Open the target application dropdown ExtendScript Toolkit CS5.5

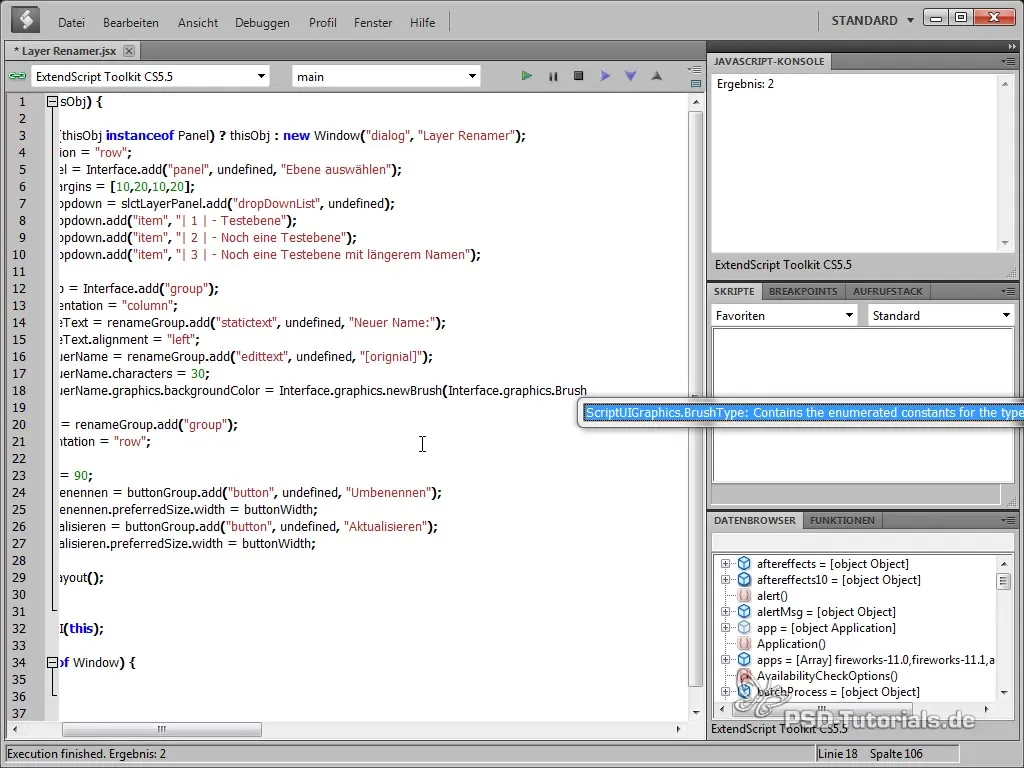pyautogui.click(x=150, y=76)
